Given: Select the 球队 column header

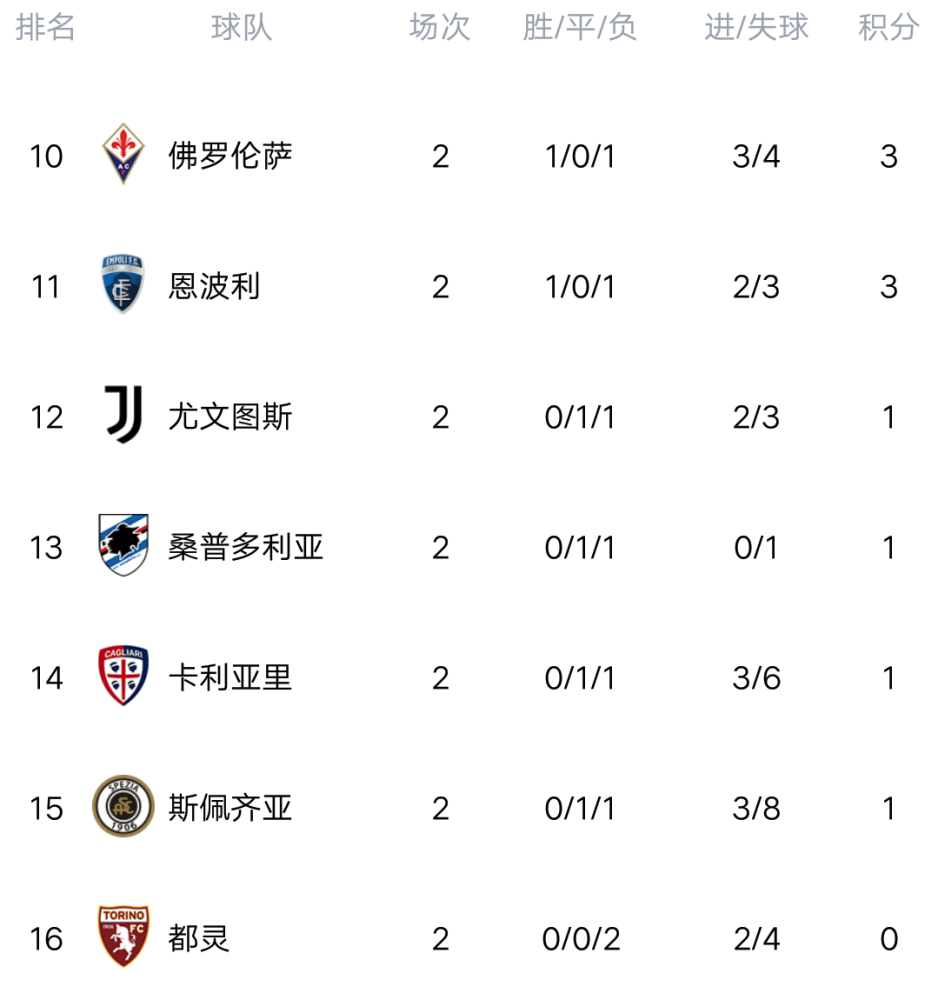Looking at the screenshot, I should (x=241, y=27).
